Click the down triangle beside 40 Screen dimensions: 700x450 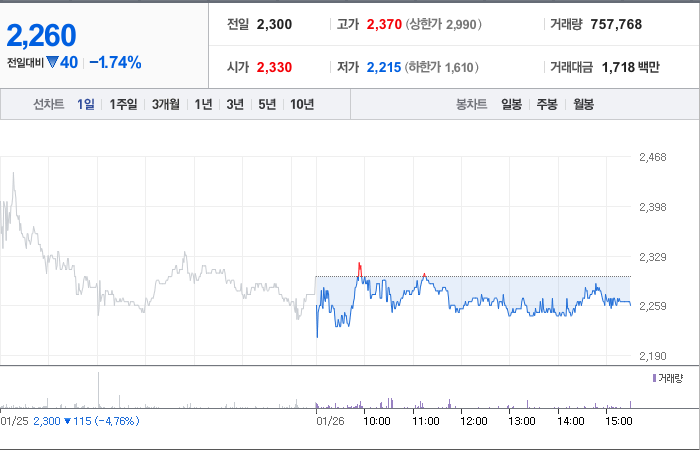52,62
